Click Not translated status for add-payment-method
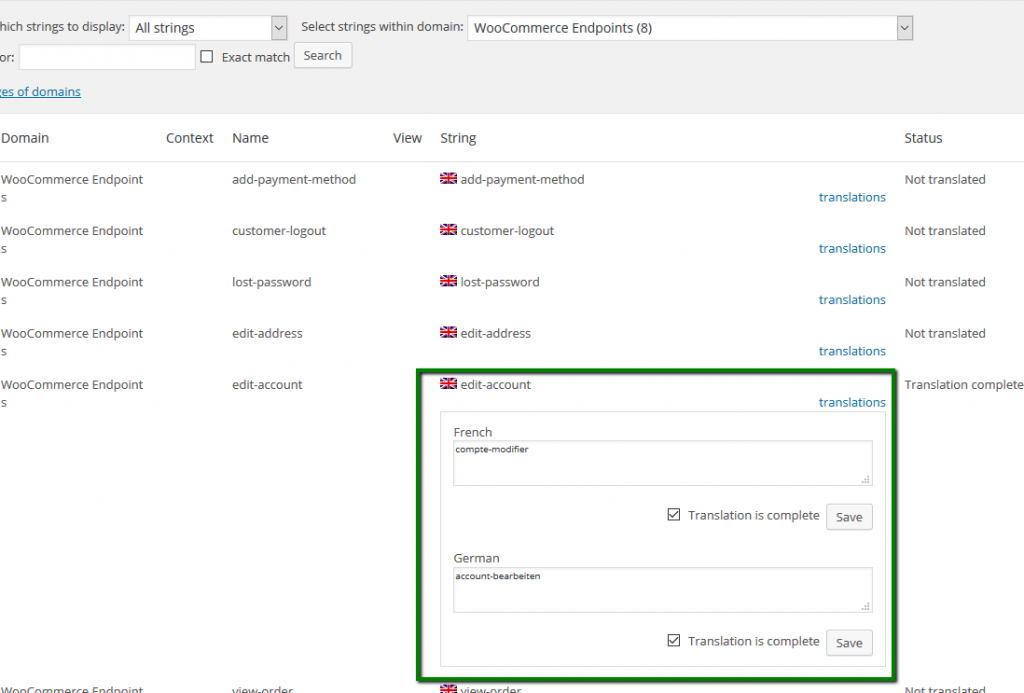This screenshot has height=693, width=1024. click(x=945, y=179)
